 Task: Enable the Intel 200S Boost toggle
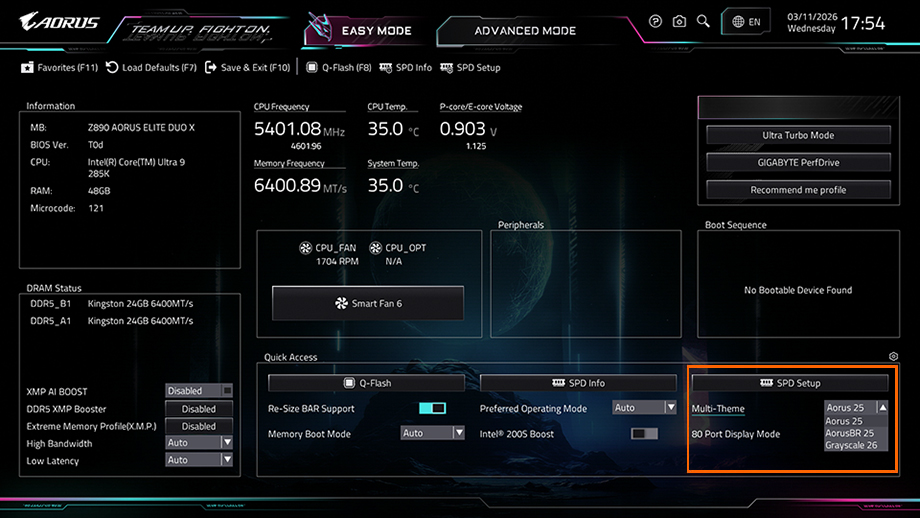(x=644, y=433)
